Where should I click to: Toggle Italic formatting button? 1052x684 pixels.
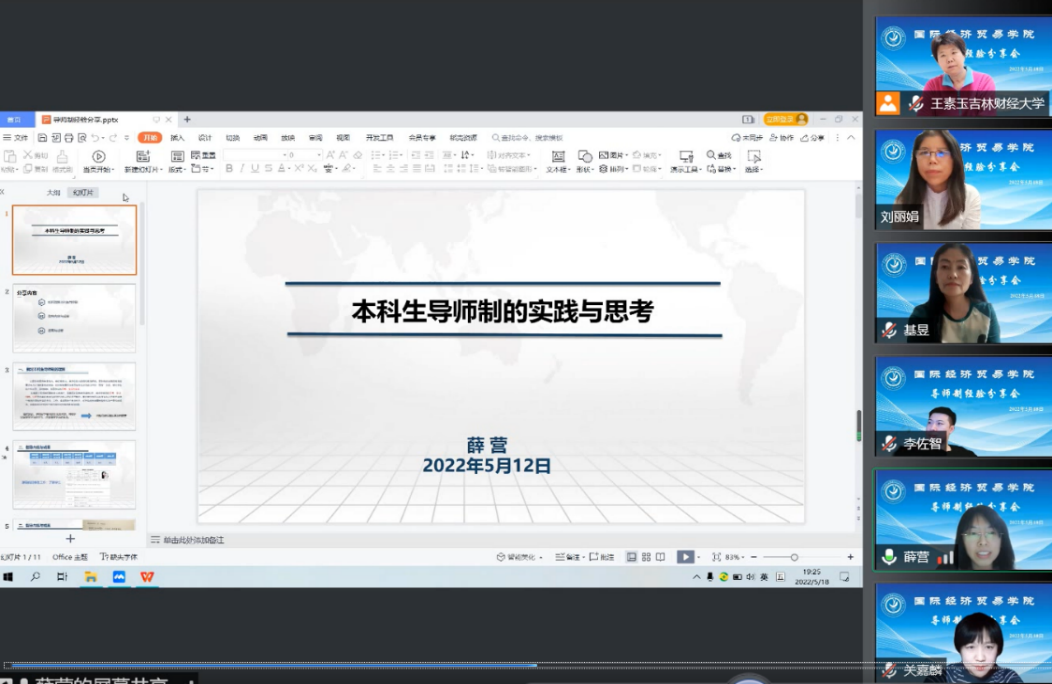pos(242,169)
